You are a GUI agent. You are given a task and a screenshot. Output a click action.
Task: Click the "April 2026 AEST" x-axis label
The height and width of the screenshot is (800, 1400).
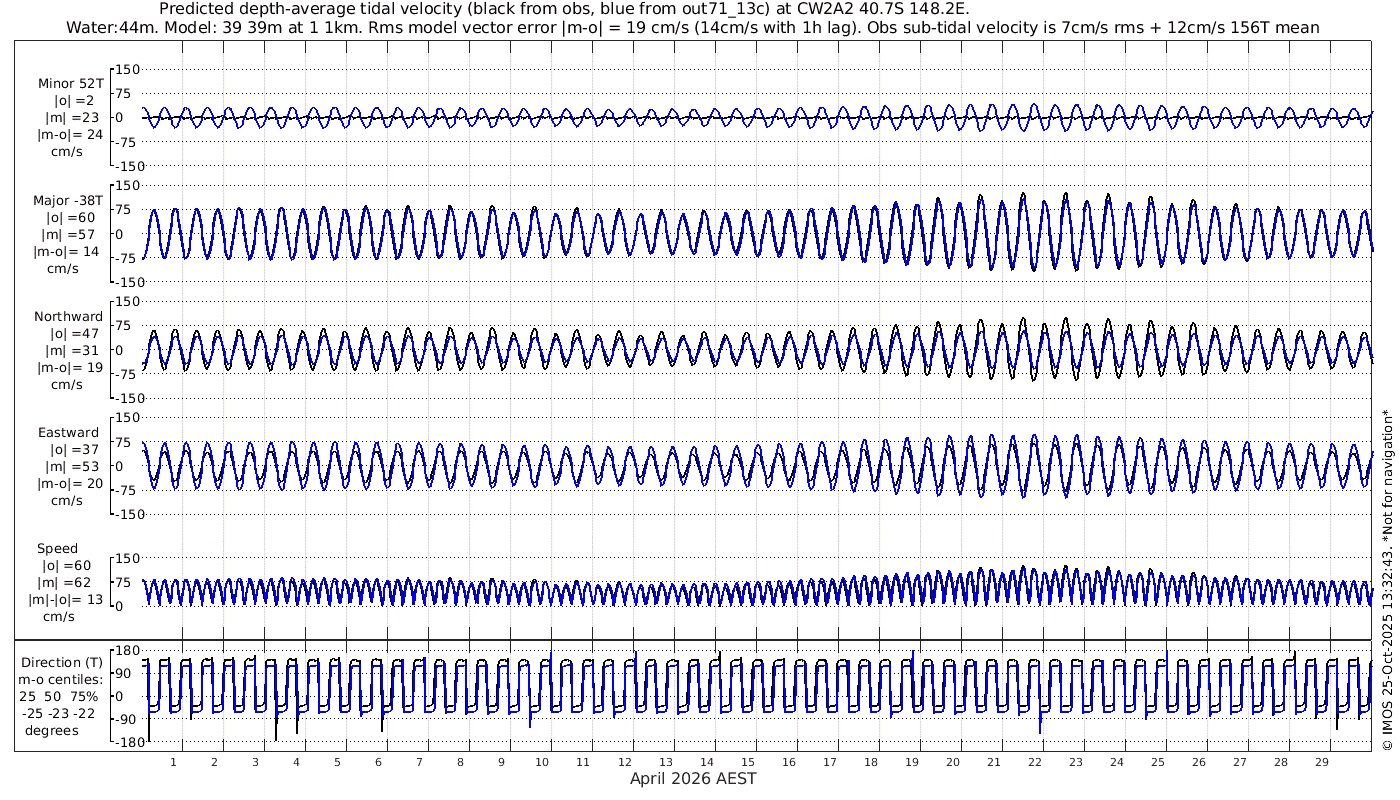click(693, 779)
